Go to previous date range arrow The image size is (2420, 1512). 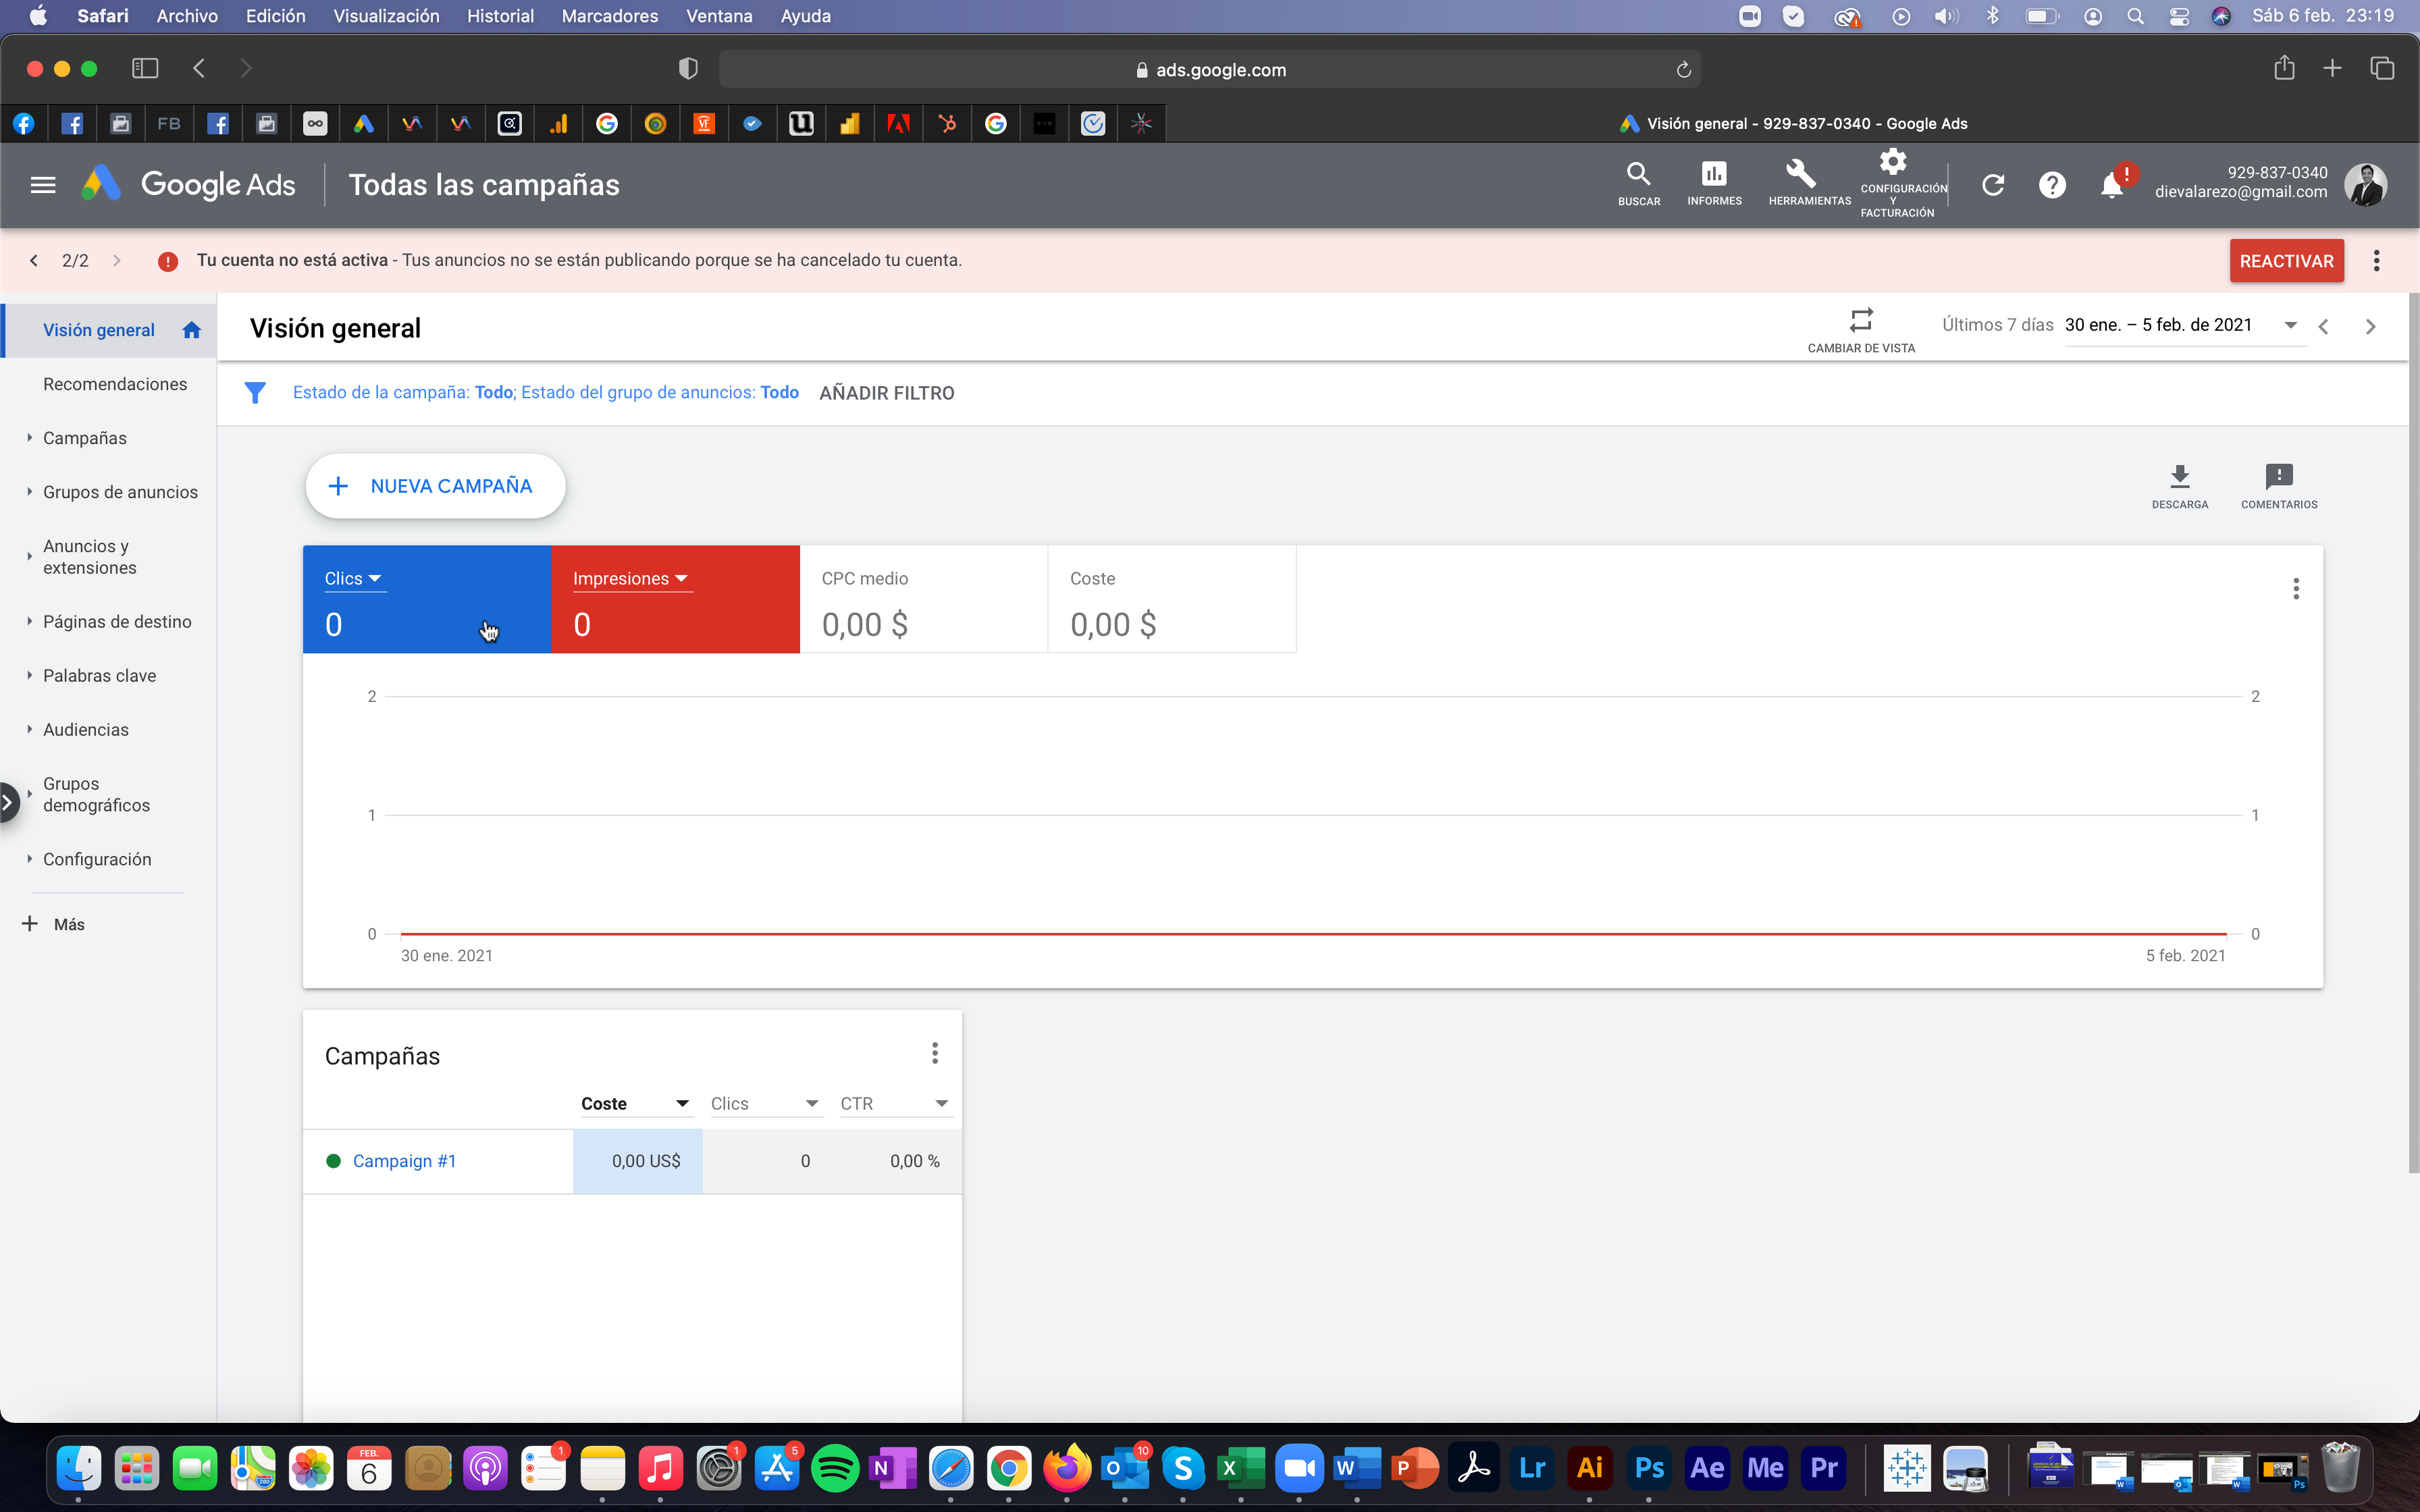coord(2324,327)
